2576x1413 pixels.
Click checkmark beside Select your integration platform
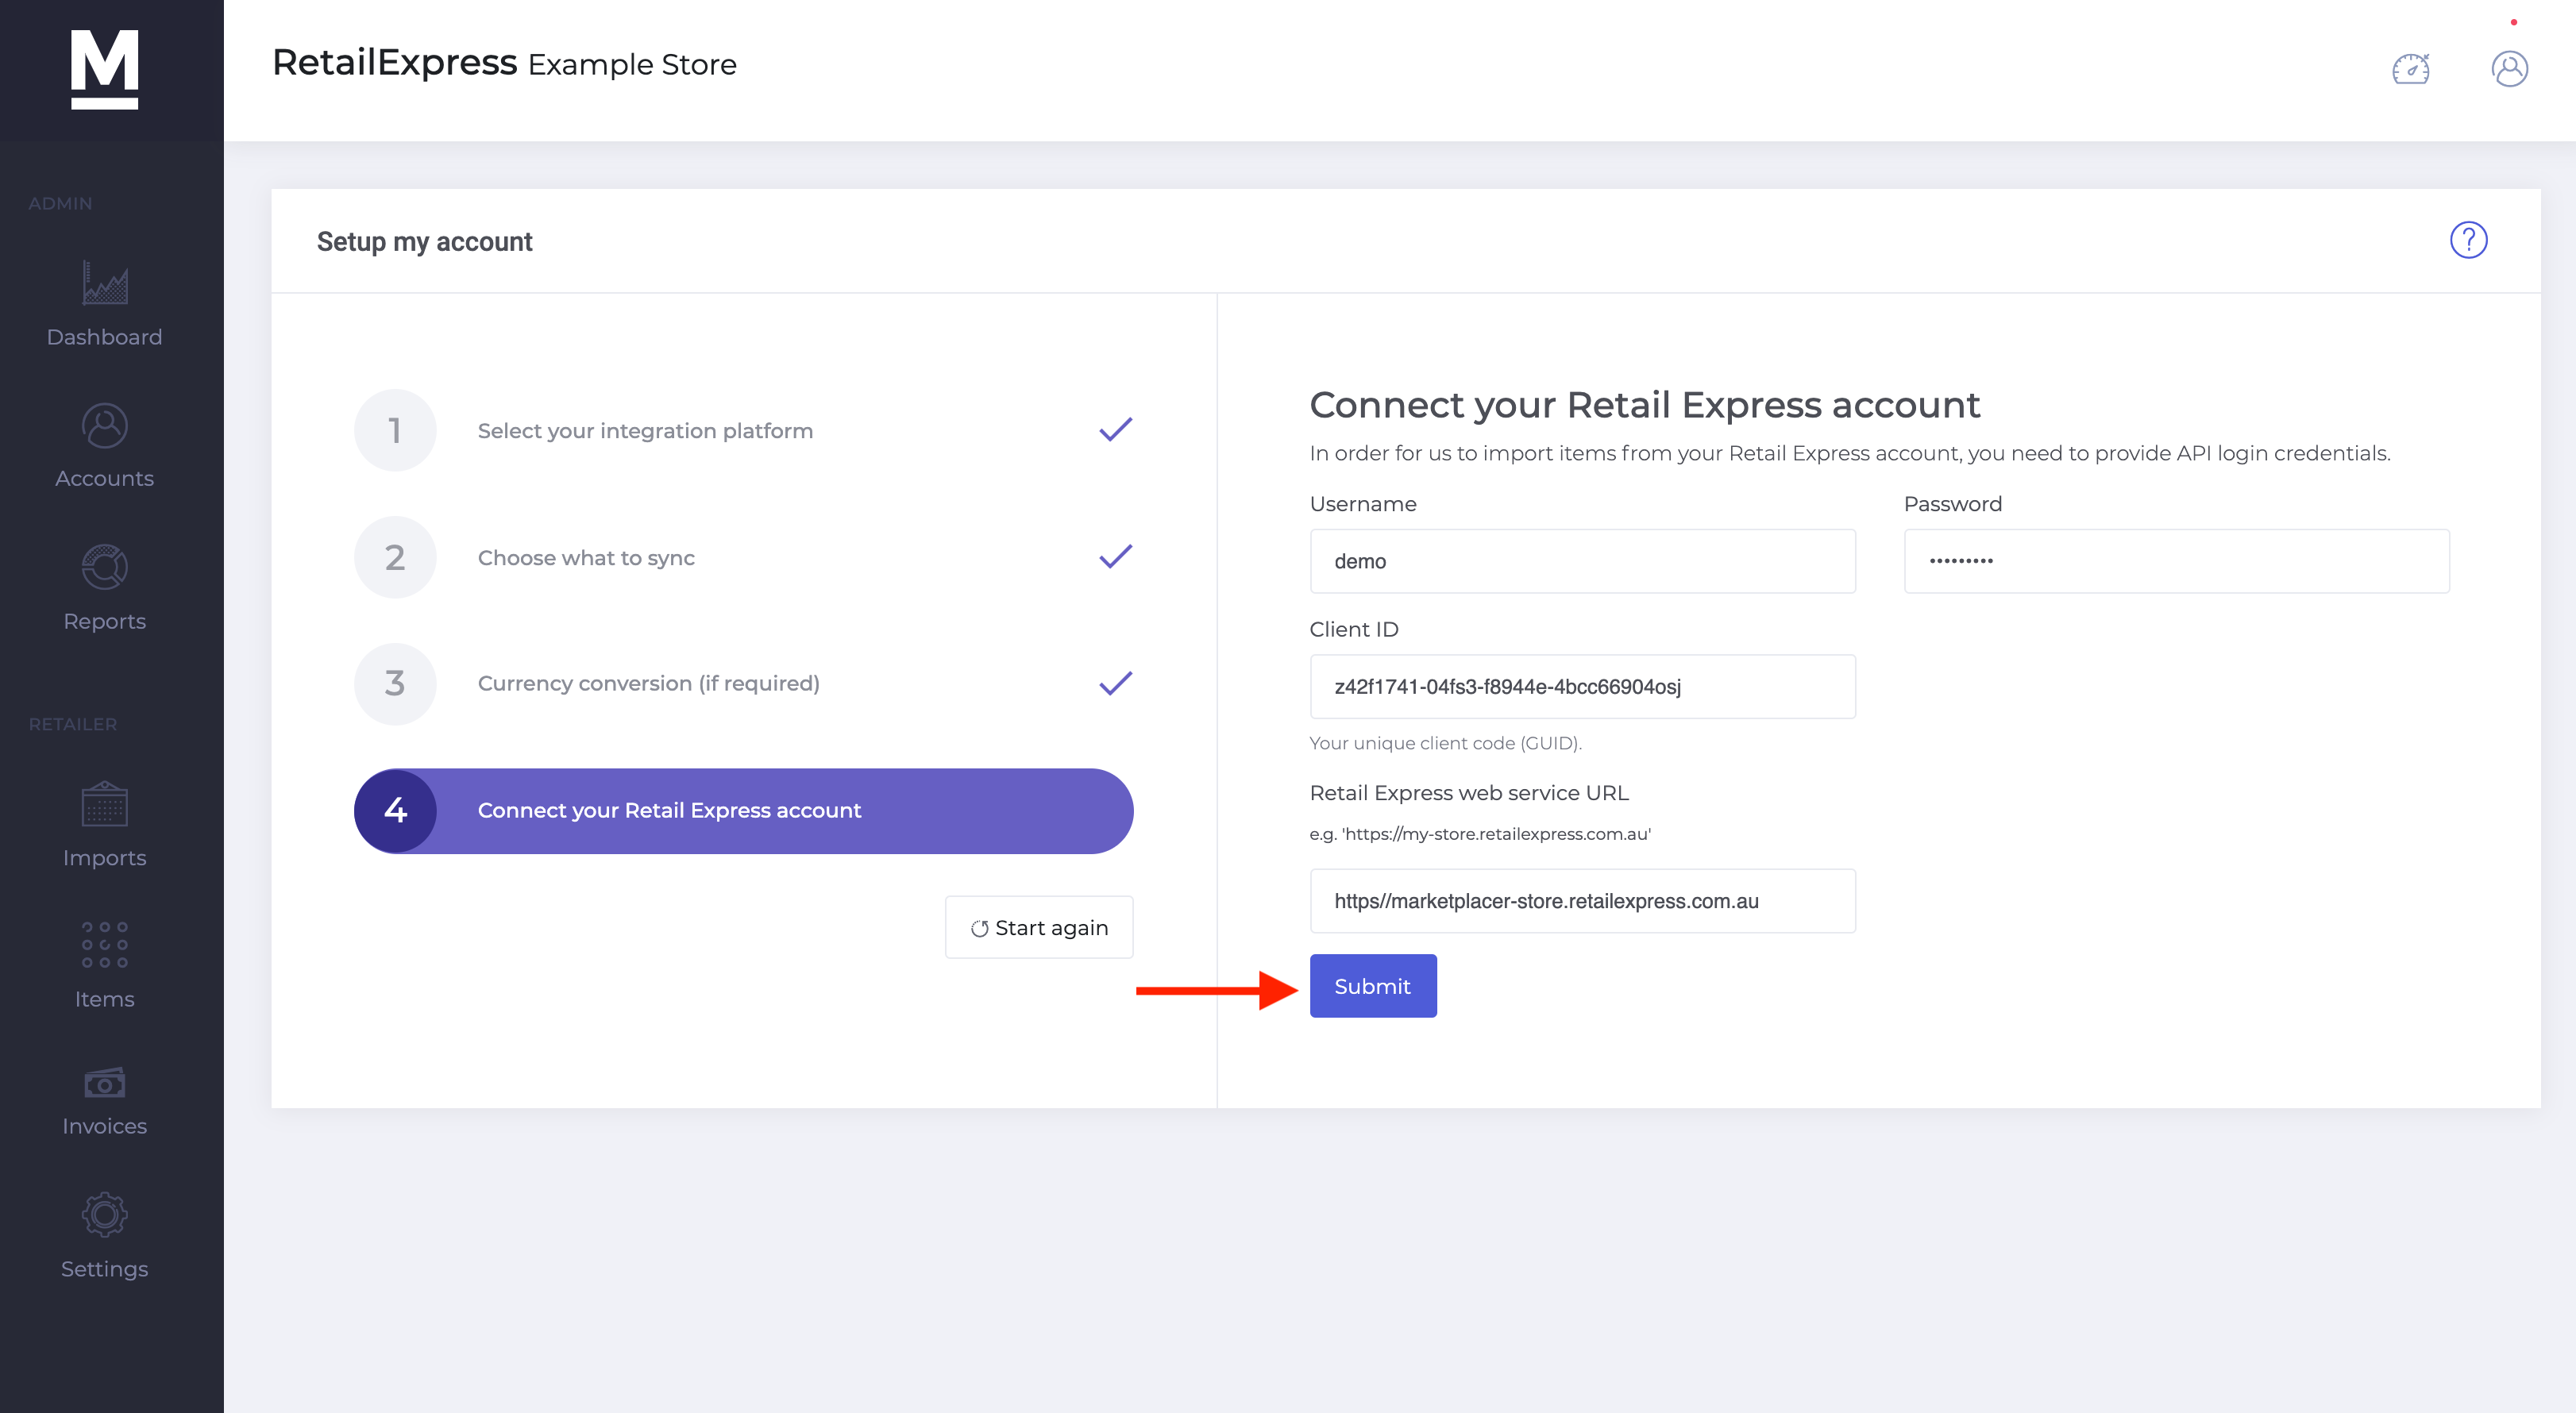point(1115,430)
